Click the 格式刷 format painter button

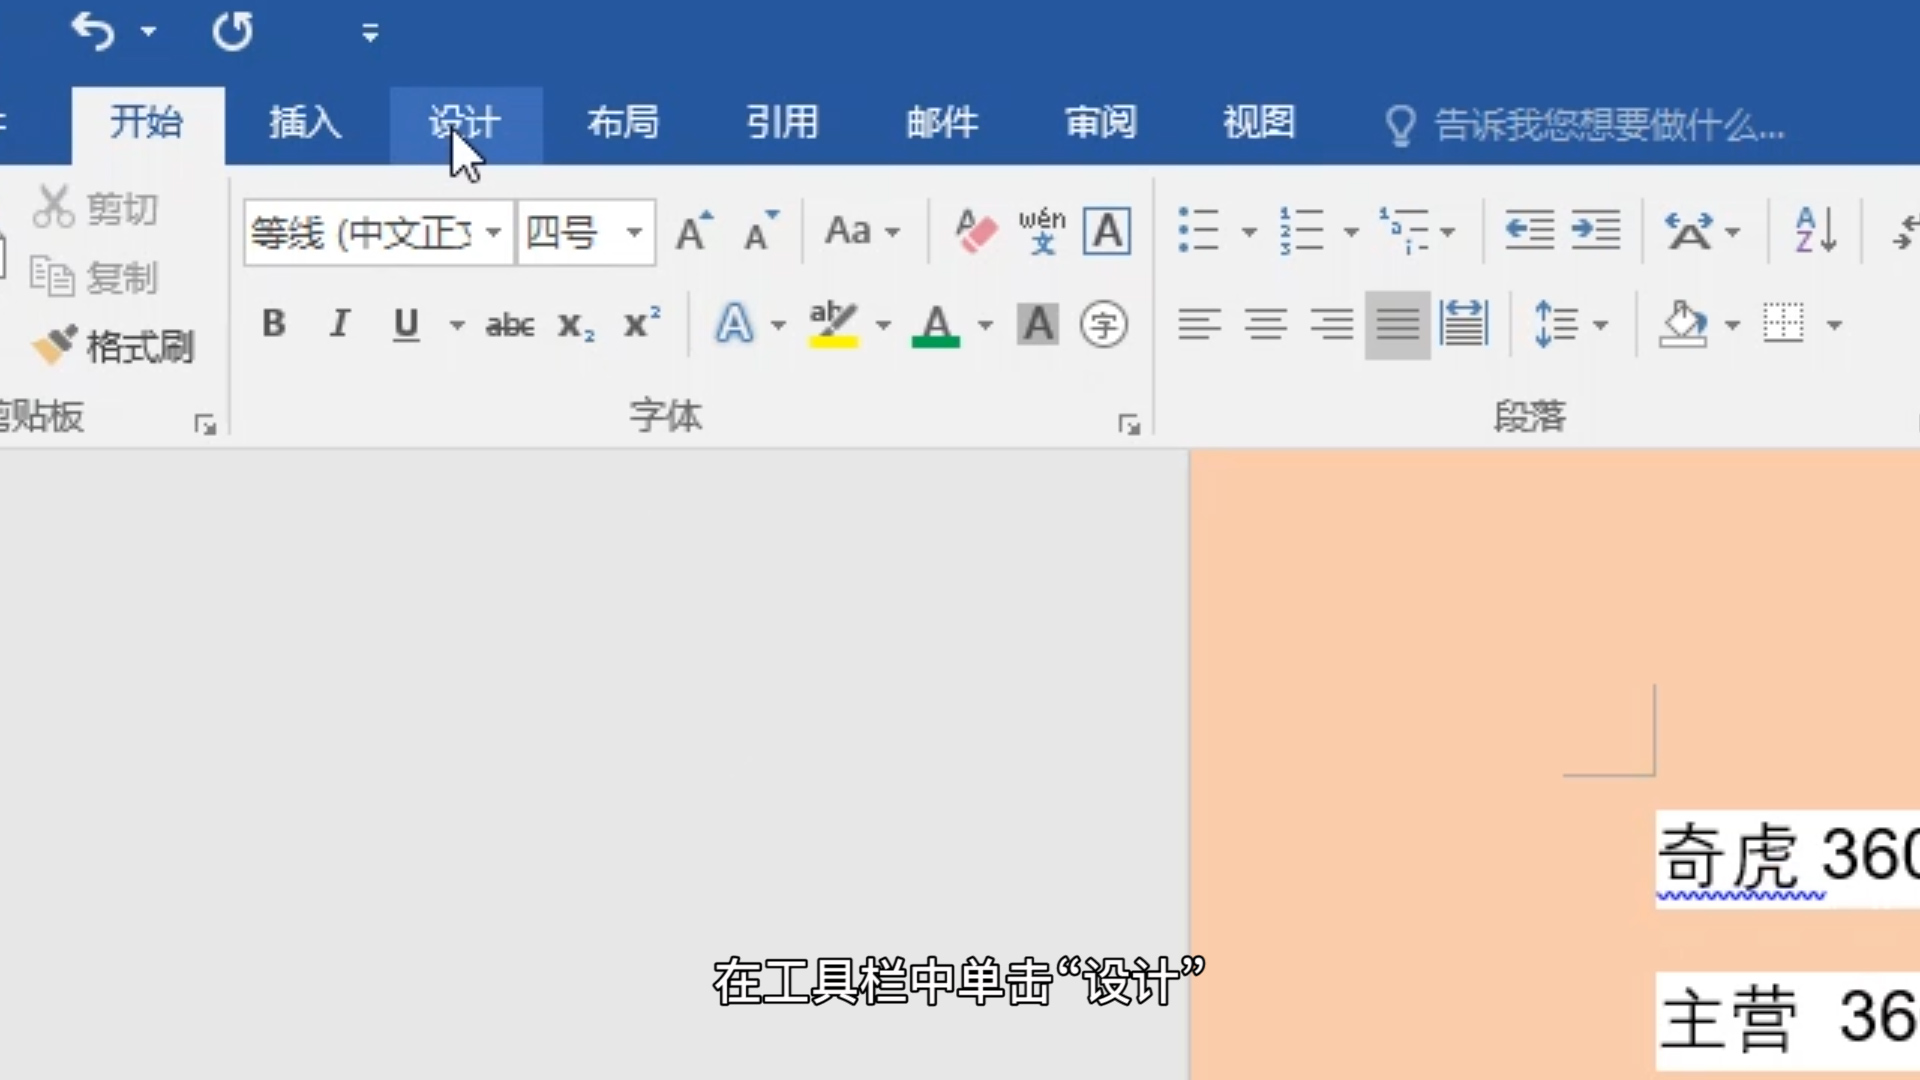[112, 346]
